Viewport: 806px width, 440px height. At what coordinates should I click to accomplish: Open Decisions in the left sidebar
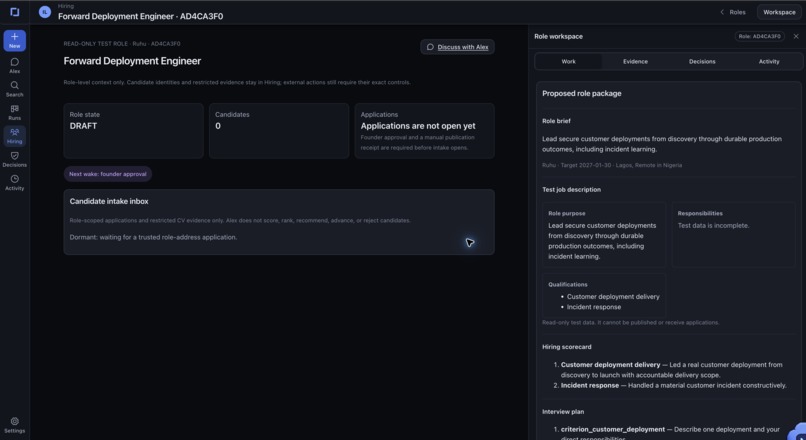pos(14,159)
